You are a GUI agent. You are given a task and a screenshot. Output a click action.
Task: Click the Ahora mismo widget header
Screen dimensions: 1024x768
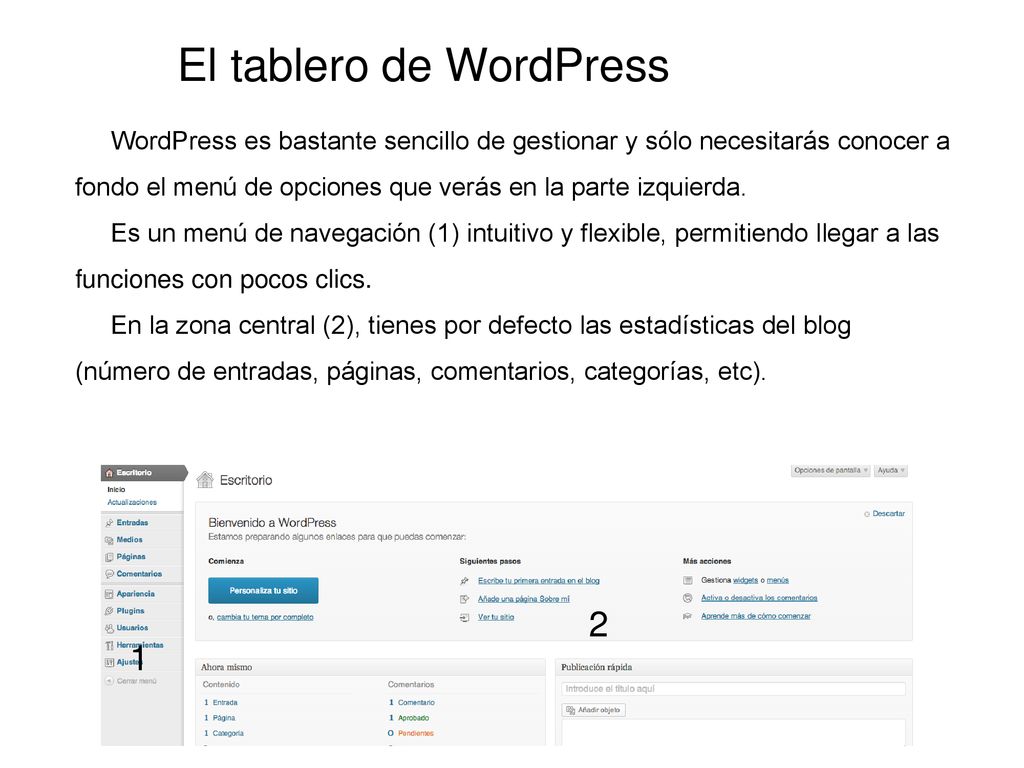tap(370, 667)
